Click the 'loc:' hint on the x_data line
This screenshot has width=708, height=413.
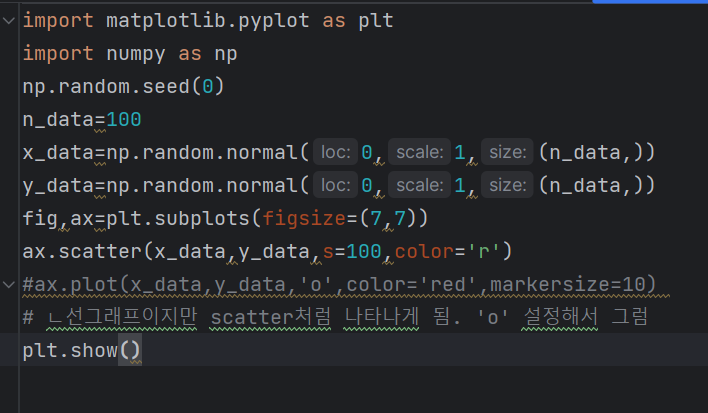point(335,152)
